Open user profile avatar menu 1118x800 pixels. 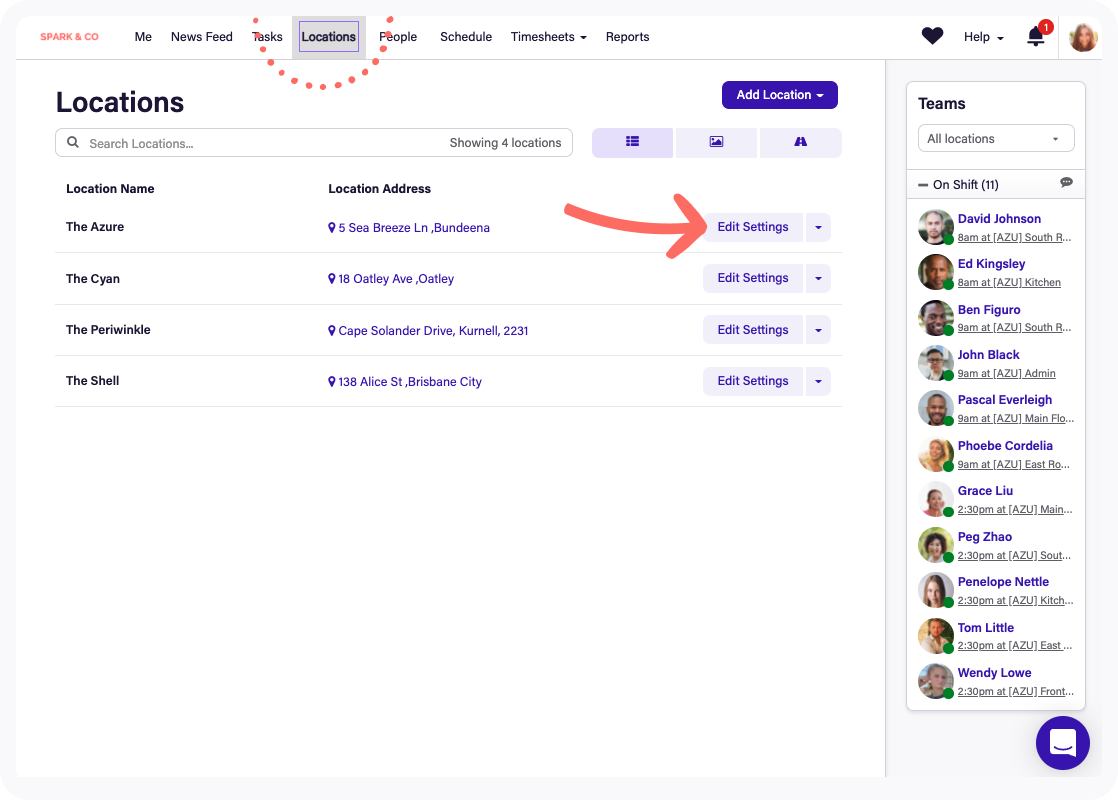[1083, 38]
